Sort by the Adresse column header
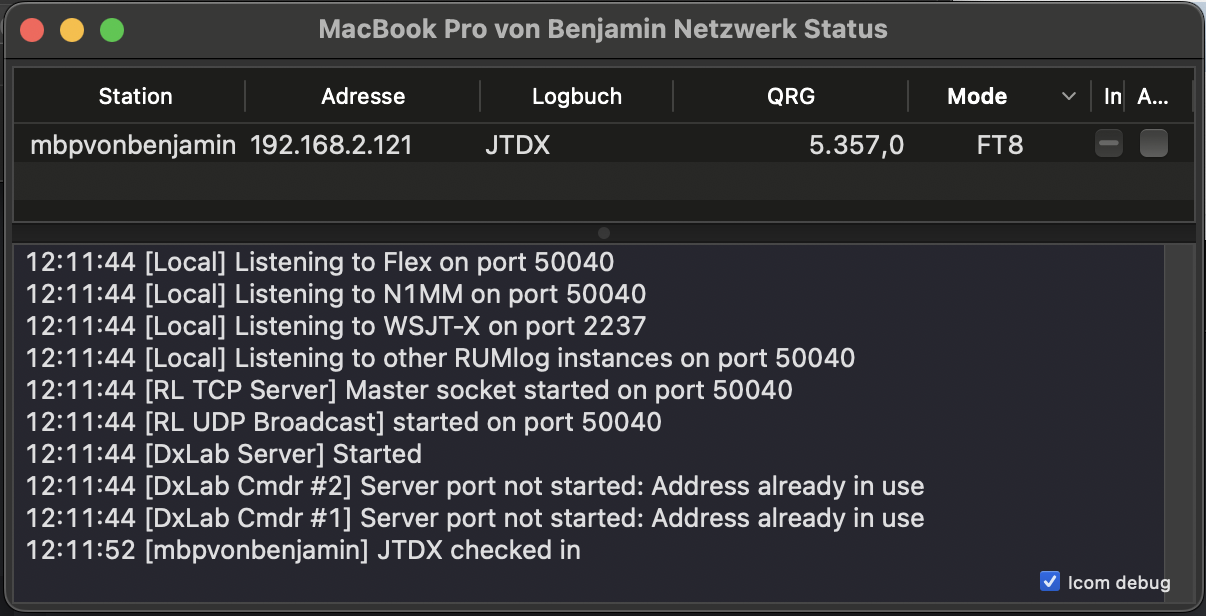 (363, 96)
